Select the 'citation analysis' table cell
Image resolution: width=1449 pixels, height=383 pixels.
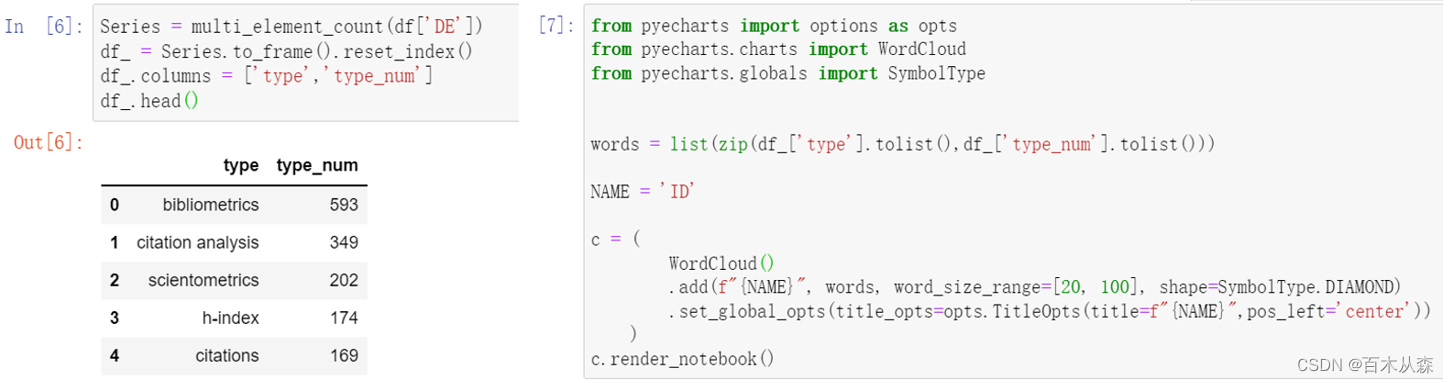[x=197, y=242]
